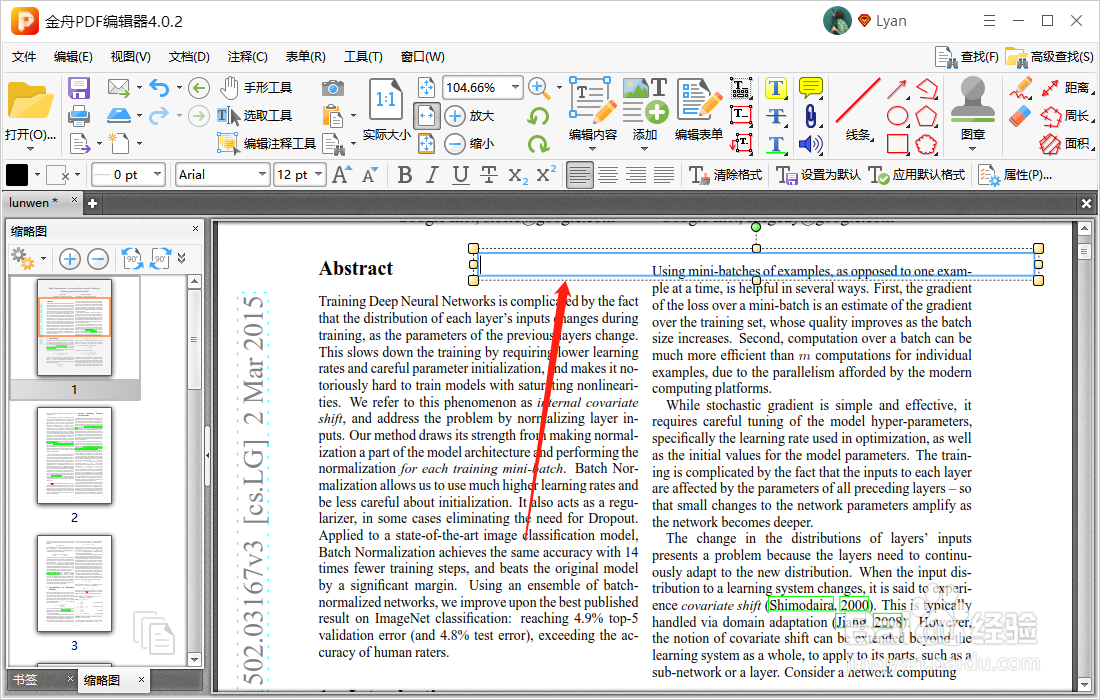The image size is (1100, 700).
Task: Select the underline text annotation tool
Action: pyautogui.click(x=775, y=144)
